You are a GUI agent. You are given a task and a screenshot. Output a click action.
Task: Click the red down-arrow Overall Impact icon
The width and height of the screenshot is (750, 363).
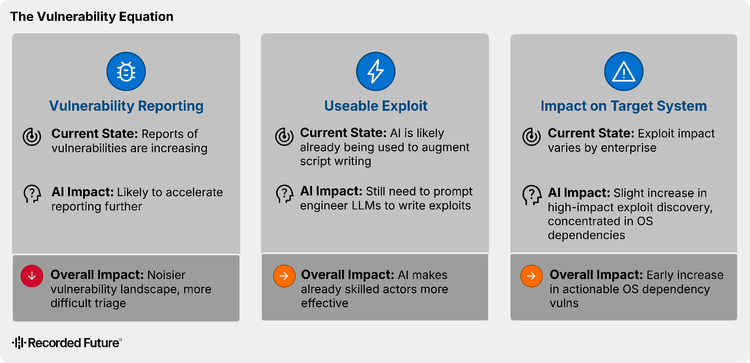(x=32, y=276)
